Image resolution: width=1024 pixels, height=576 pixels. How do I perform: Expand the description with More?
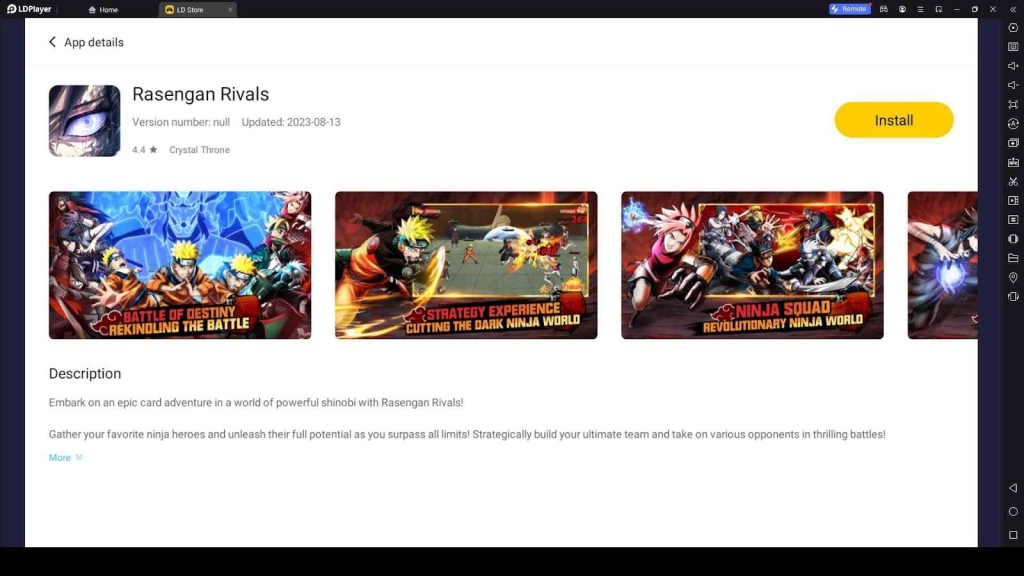65,457
